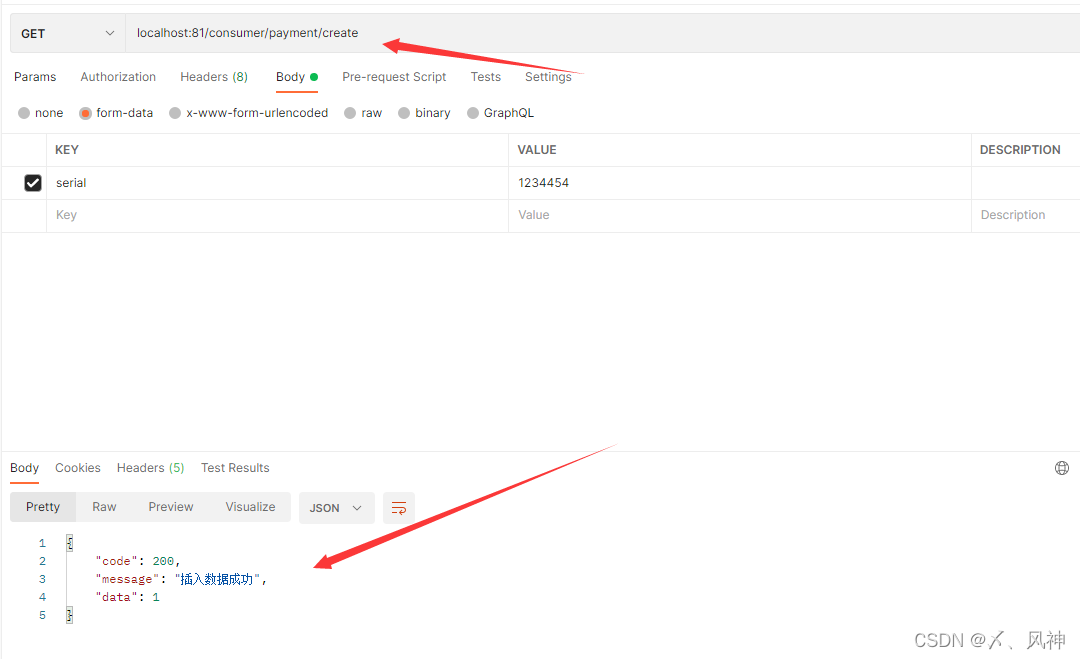Select the binary body option
Screen dimensions: 1080x659
(x=404, y=113)
